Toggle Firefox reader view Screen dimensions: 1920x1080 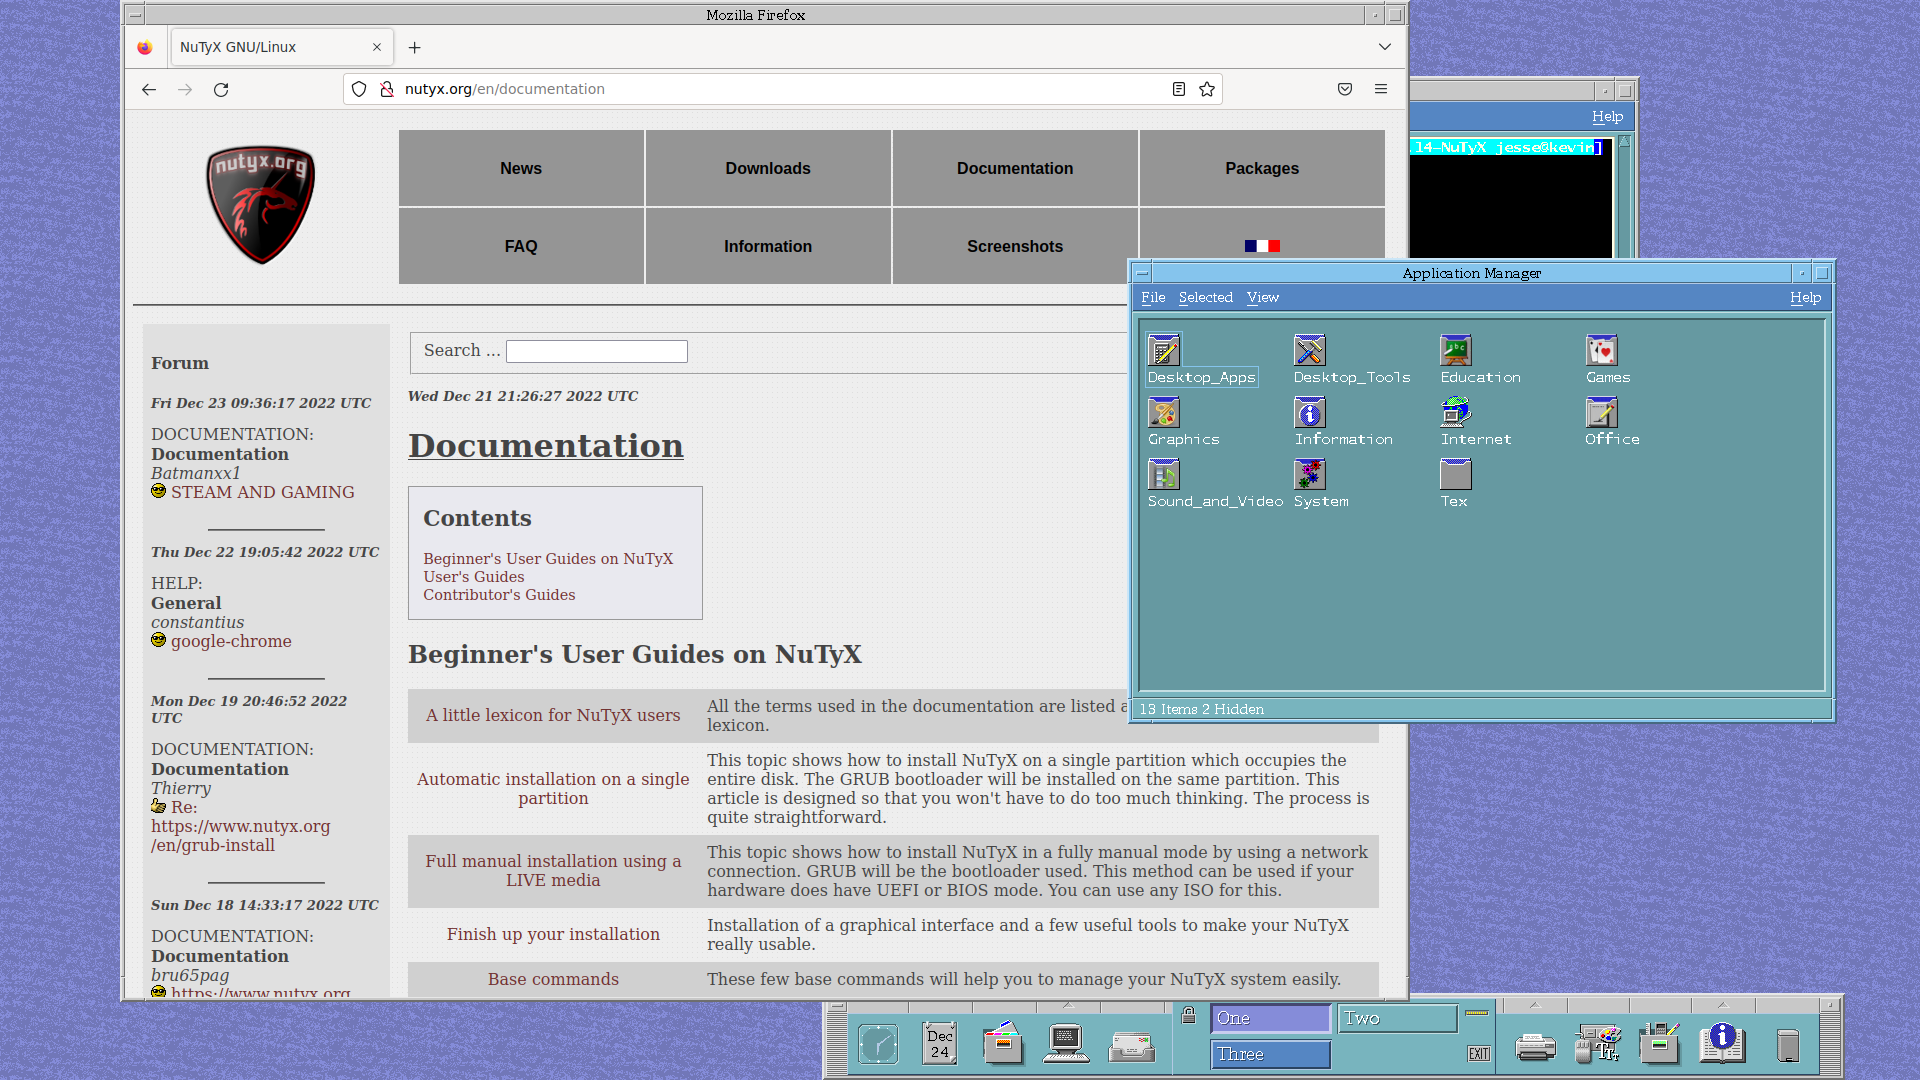pyautogui.click(x=1179, y=89)
